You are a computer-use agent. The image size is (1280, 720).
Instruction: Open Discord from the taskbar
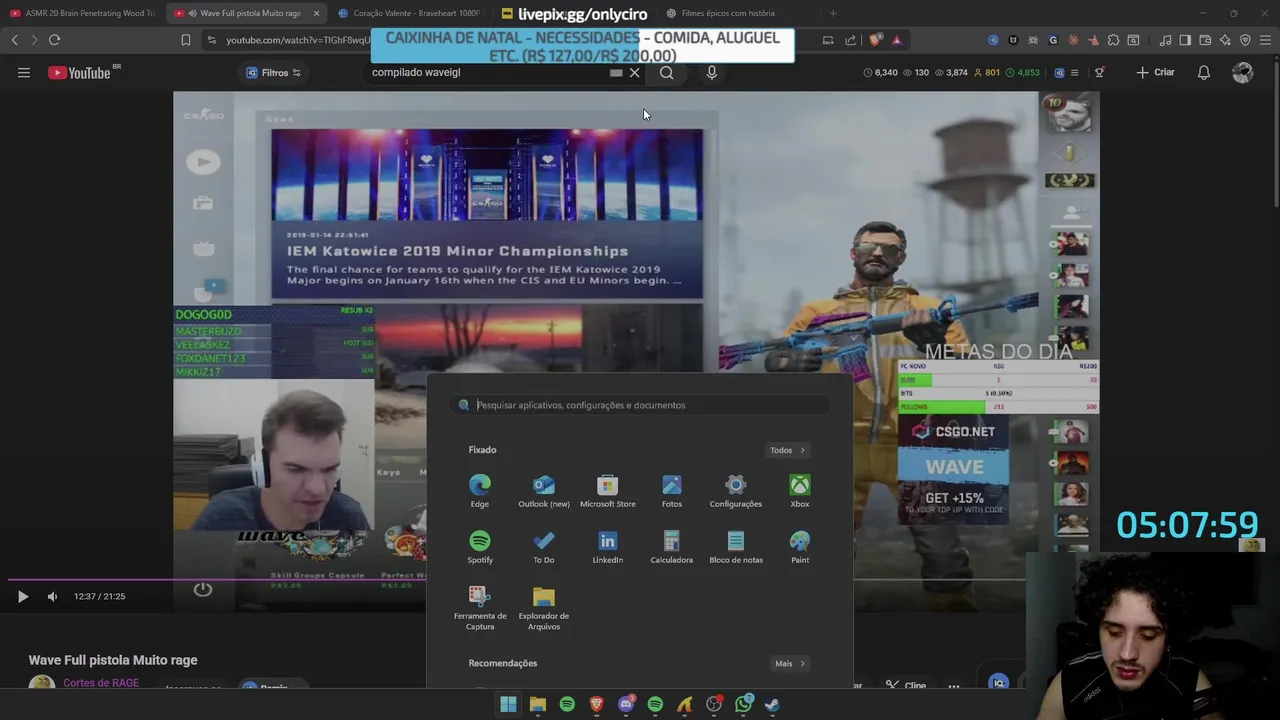coord(626,704)
